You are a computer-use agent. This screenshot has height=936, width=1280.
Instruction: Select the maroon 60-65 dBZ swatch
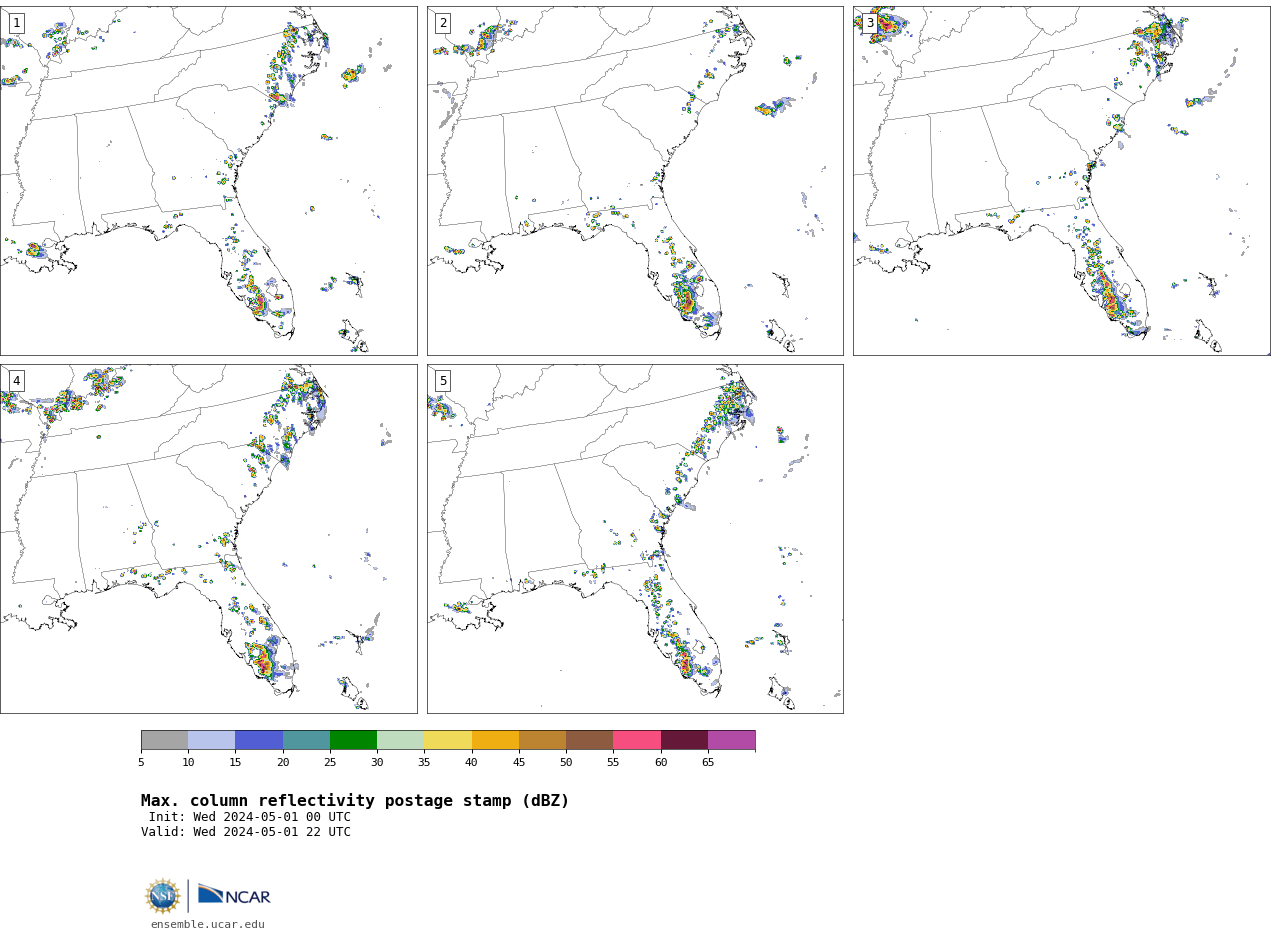pyautogui.click(x=684, y=740)
